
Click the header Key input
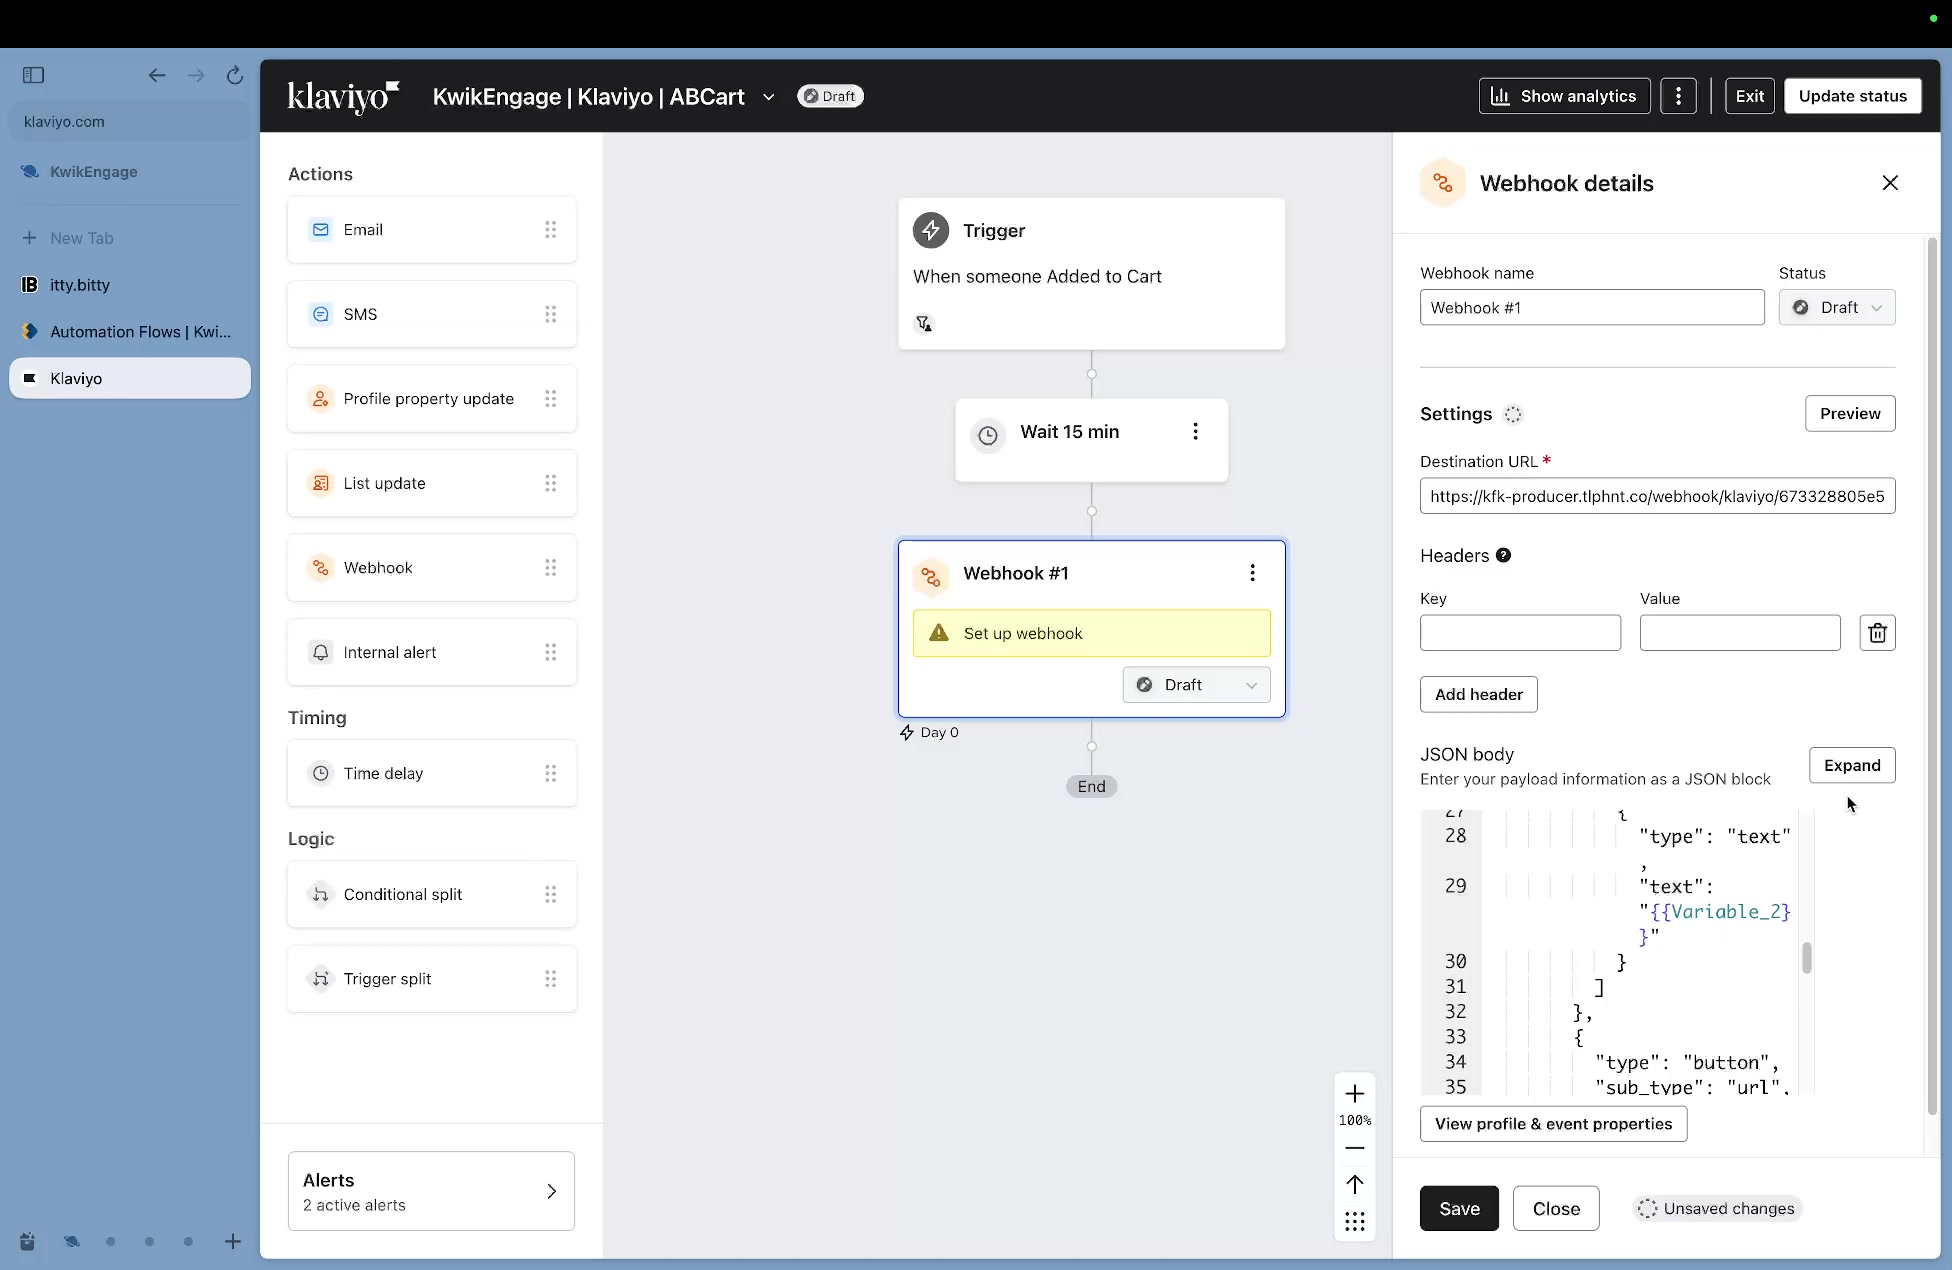[1520, 633]
